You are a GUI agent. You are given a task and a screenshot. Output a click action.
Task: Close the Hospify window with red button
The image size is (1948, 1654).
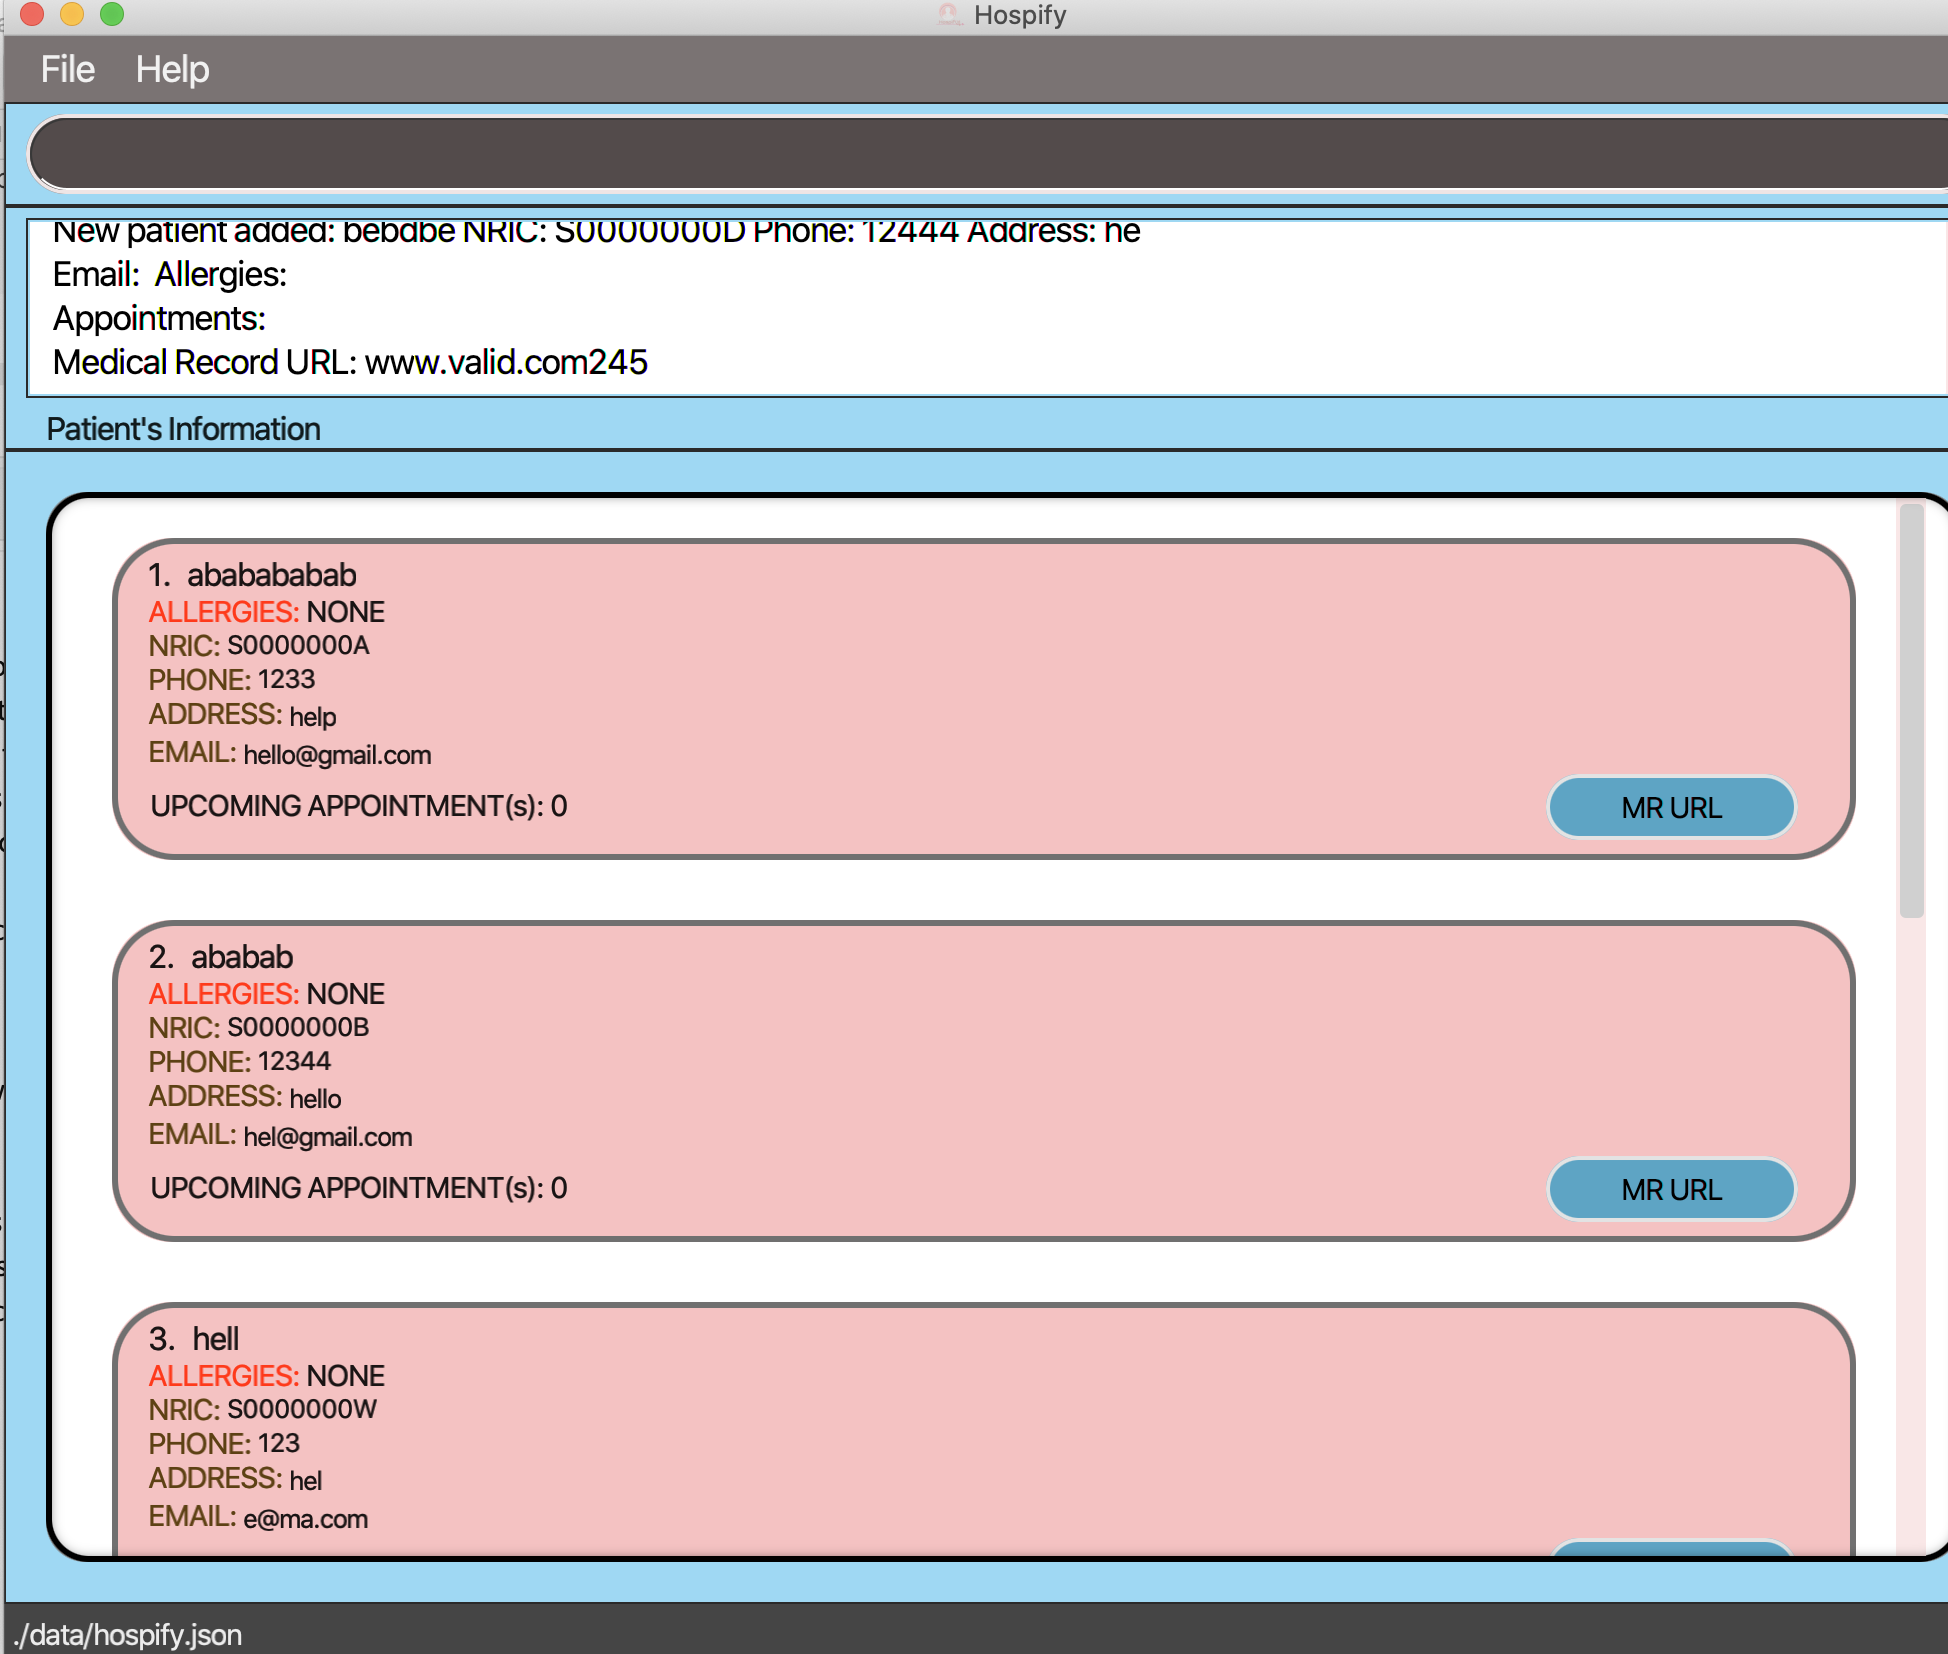pyautogui.click(x=32, y=14)
